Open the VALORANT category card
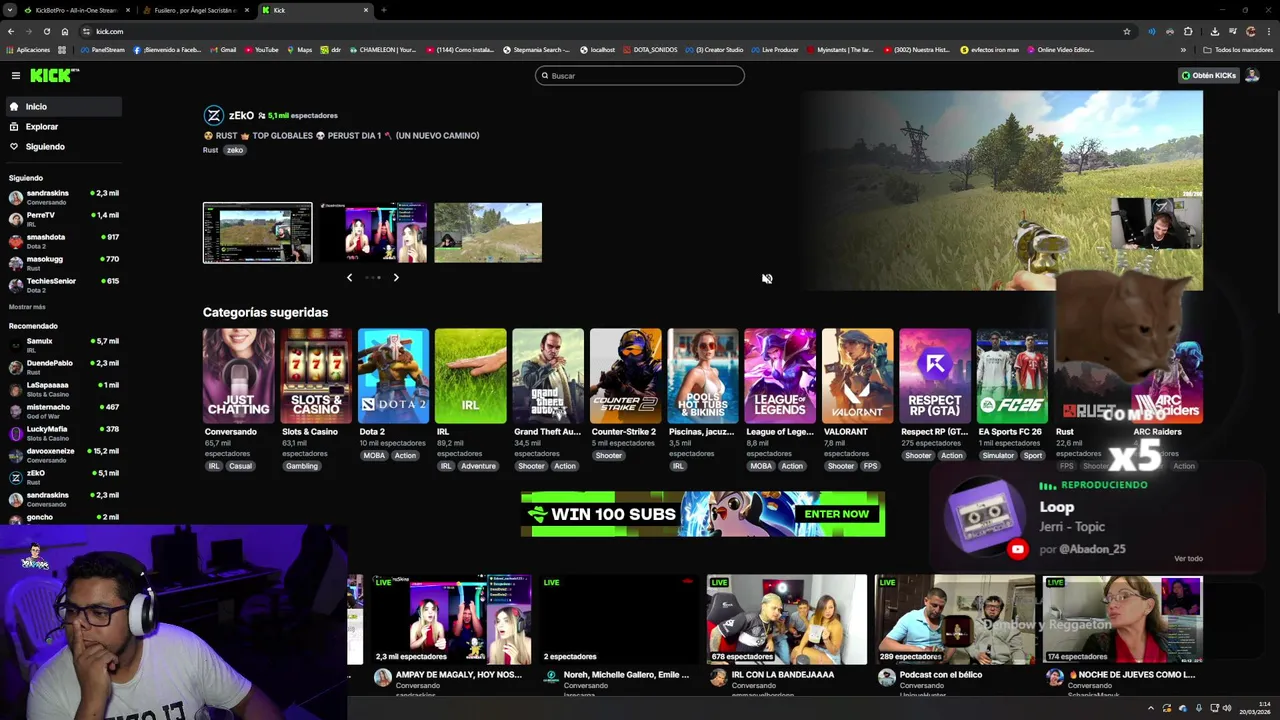The image size is (1280, 720). (858, 376)
